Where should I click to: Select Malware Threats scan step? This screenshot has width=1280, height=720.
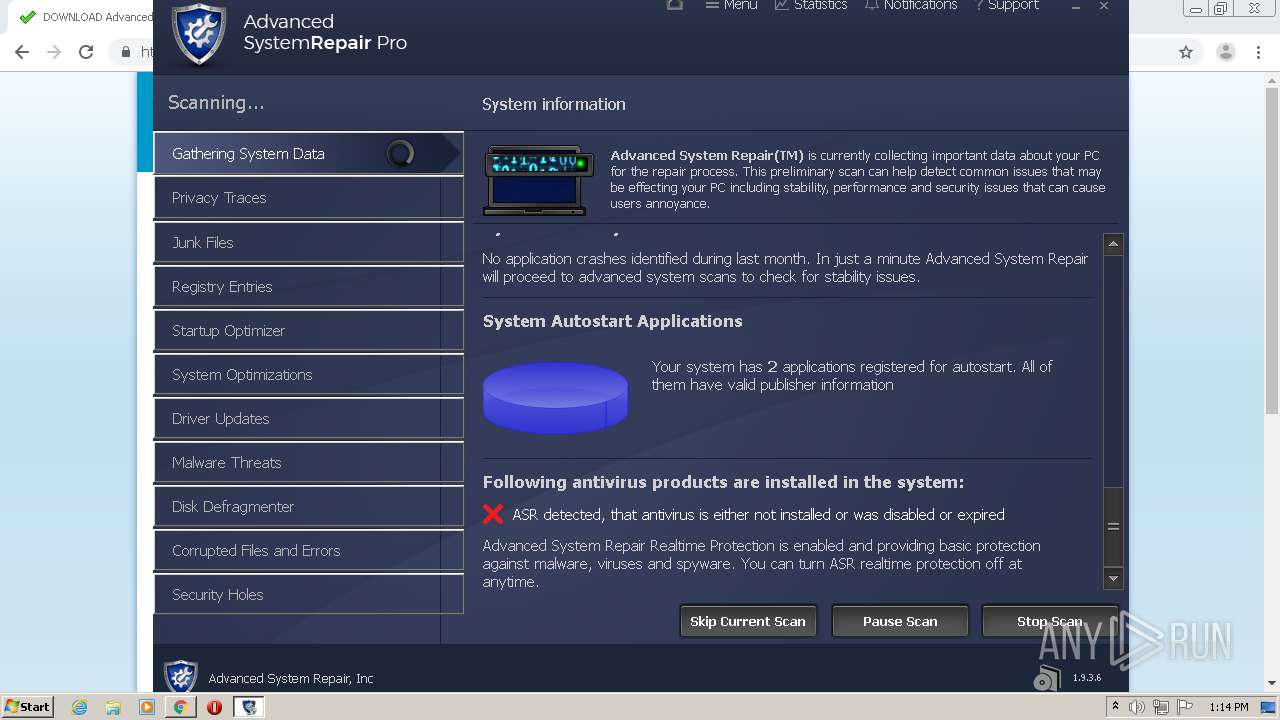coord(308,462)
